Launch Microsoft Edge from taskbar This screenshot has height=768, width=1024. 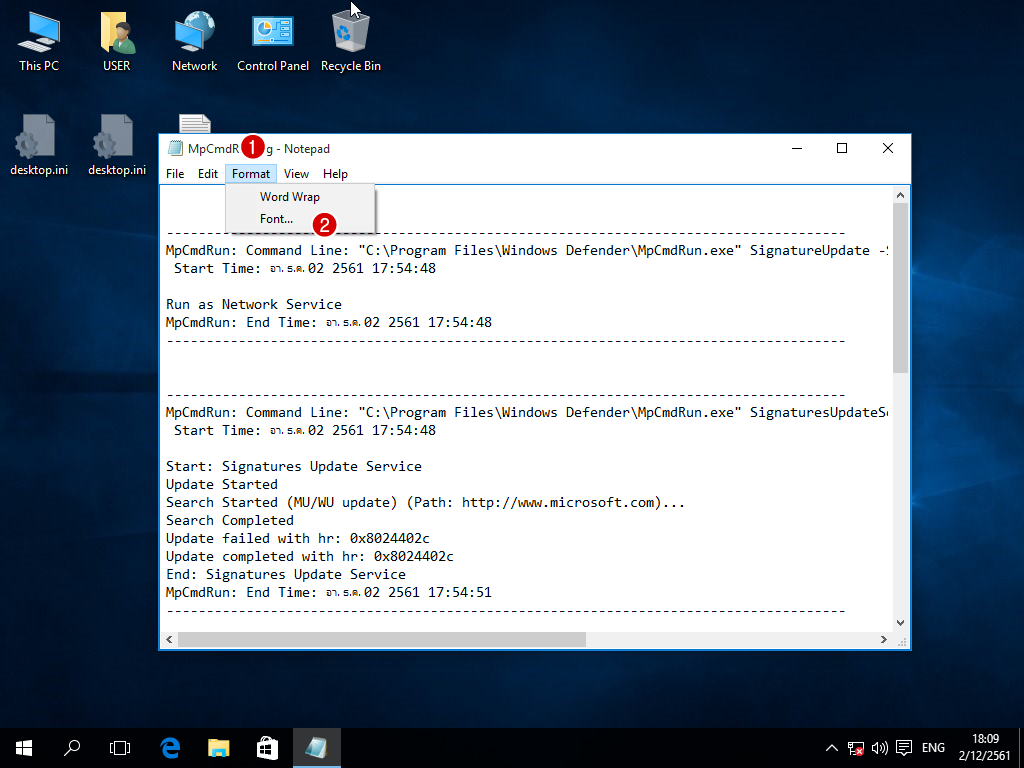click(x=170, y=747)
